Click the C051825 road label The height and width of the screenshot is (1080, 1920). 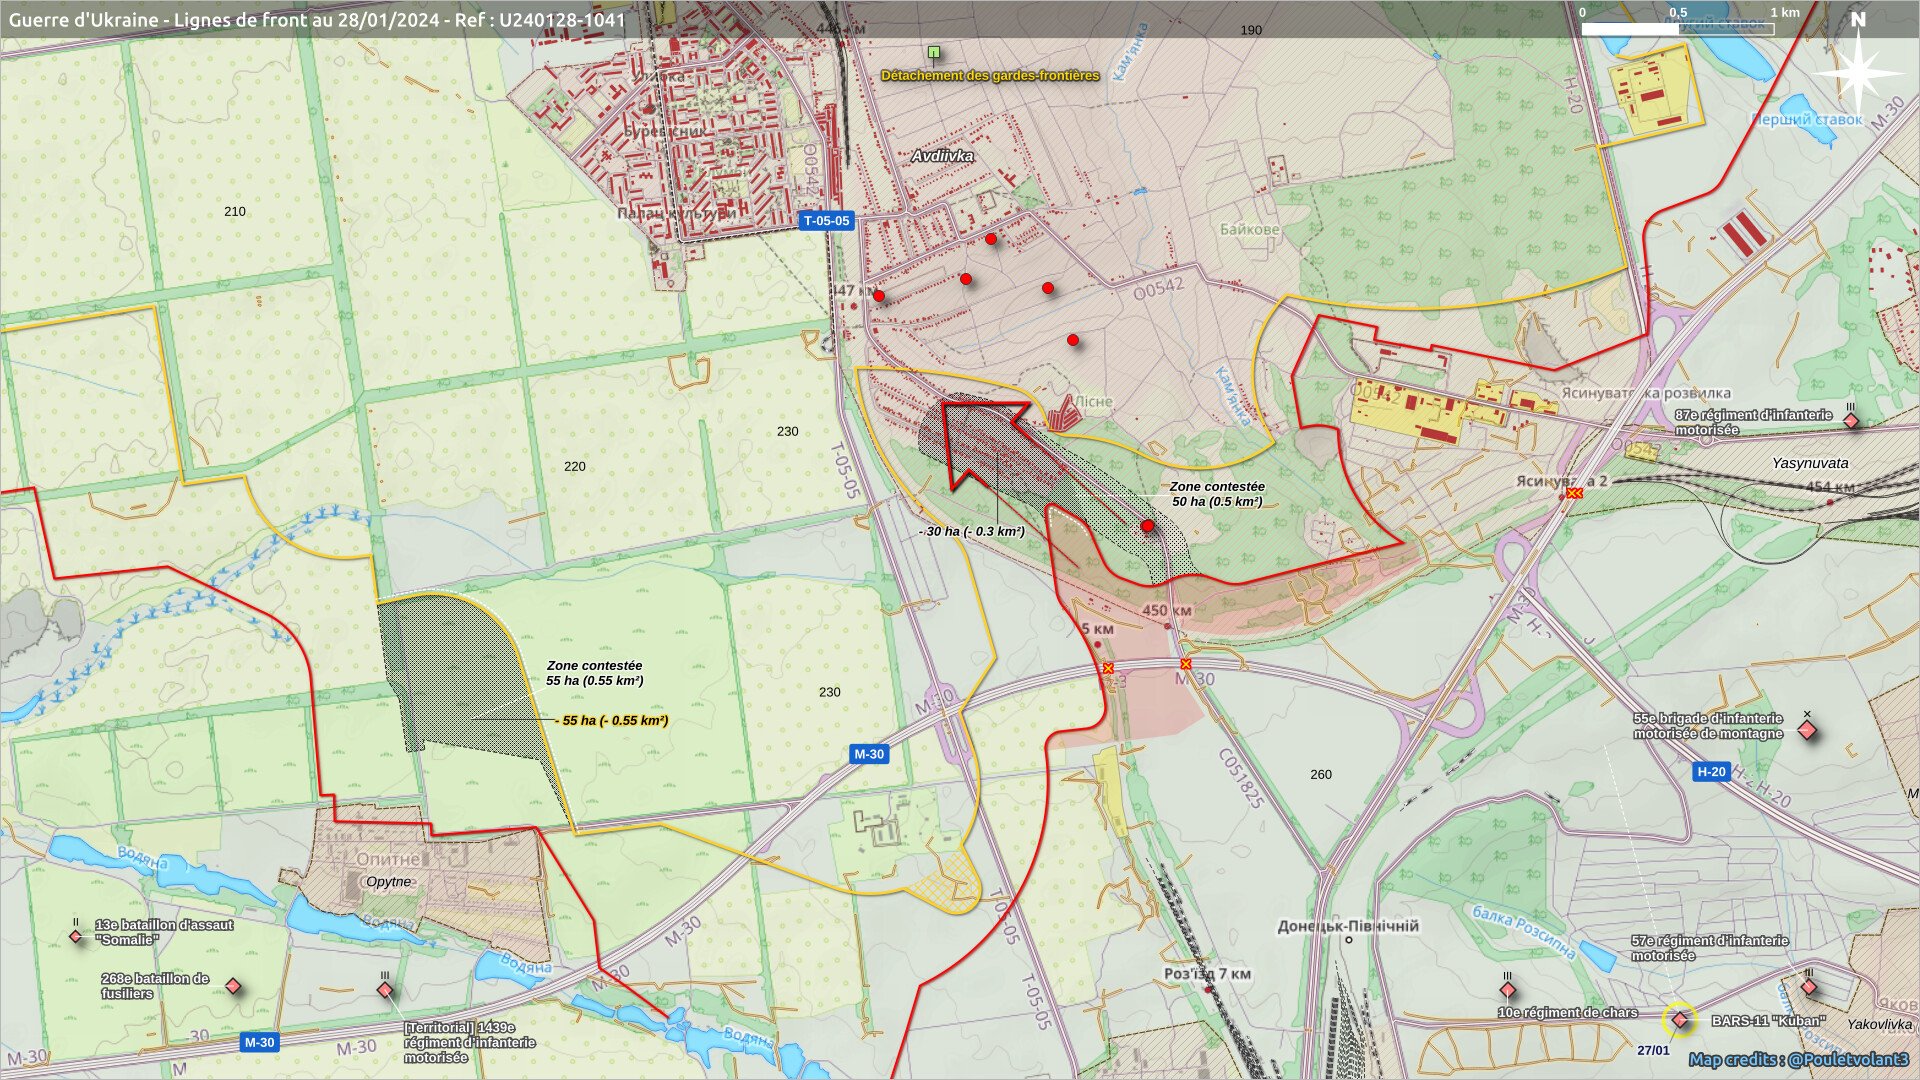point(1241,778)
